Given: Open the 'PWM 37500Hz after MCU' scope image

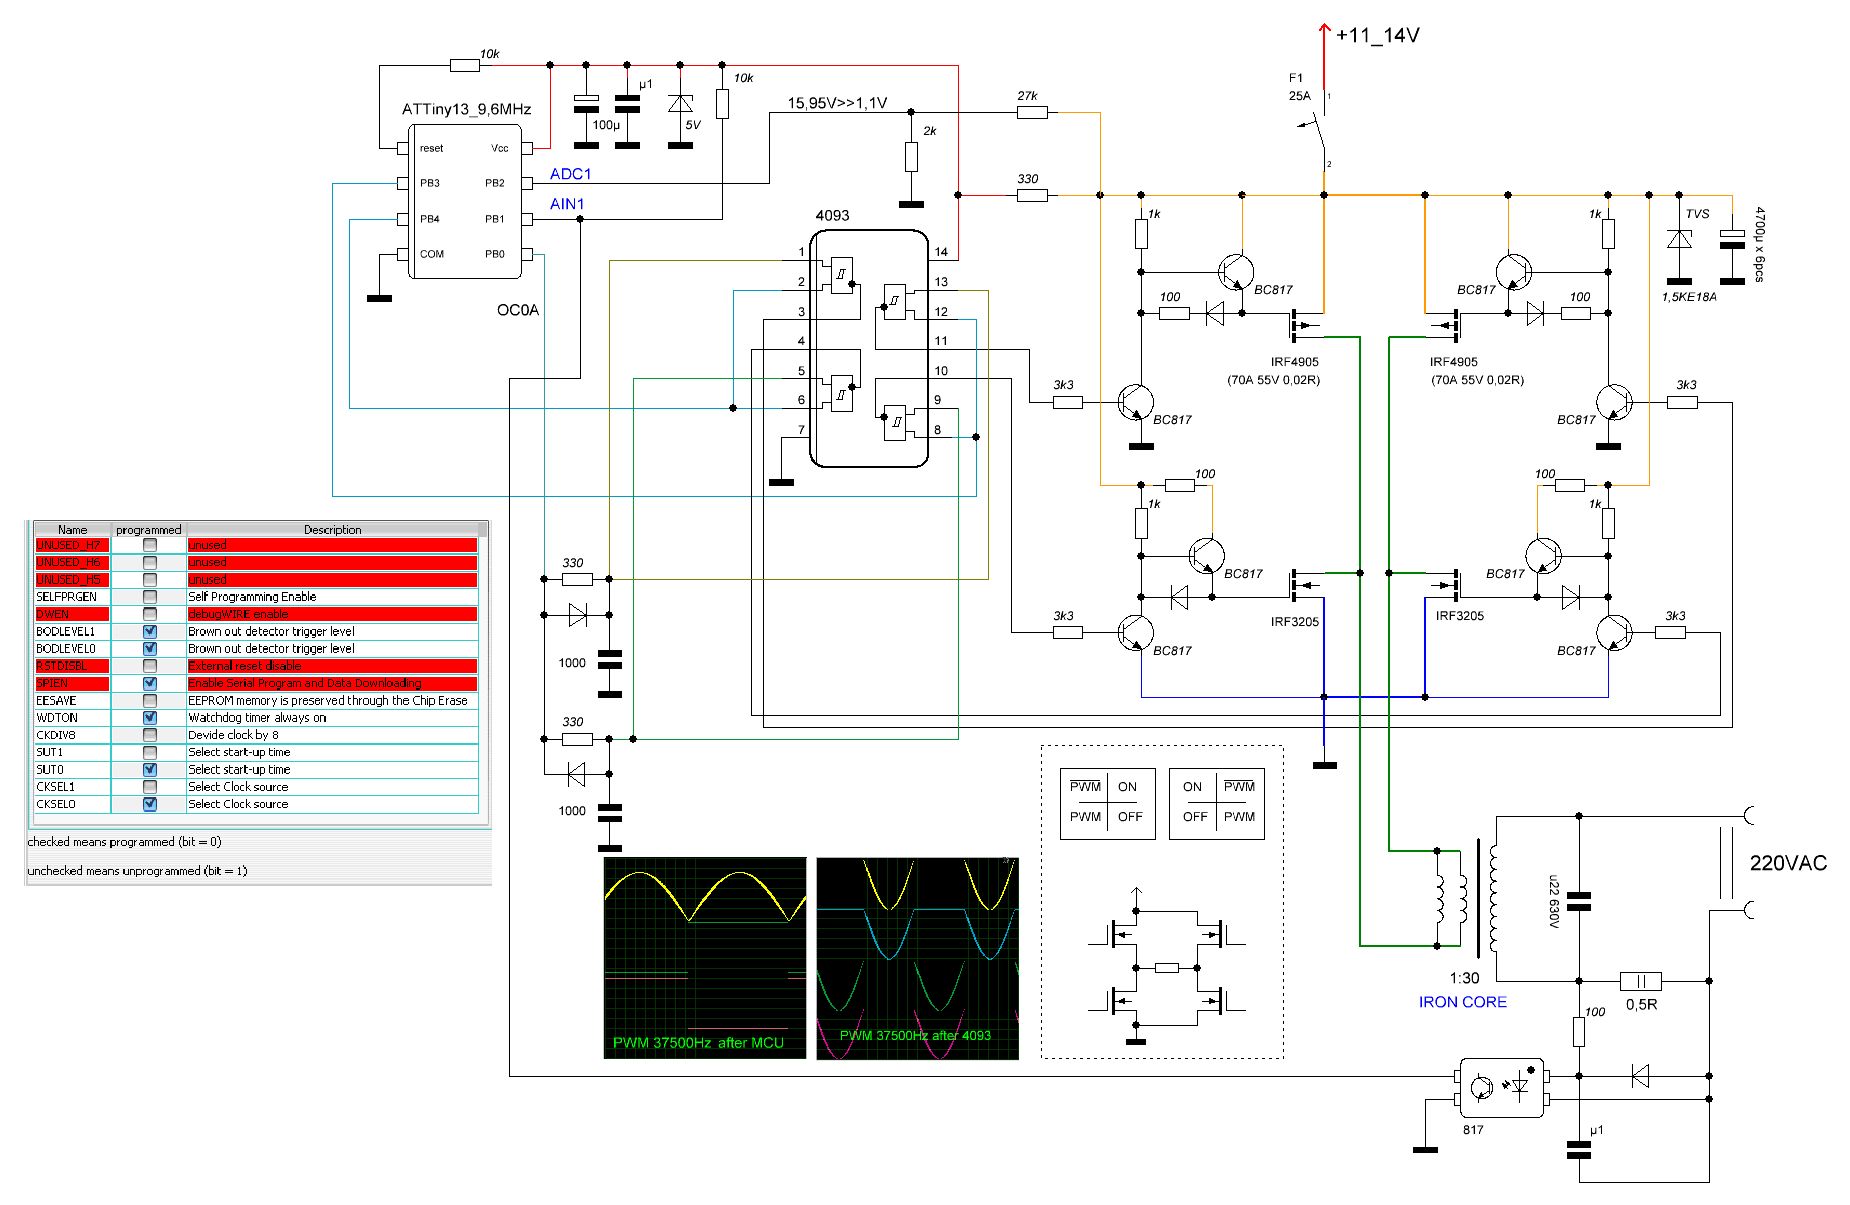Looking at the screenshot, I should click(705, 958).
